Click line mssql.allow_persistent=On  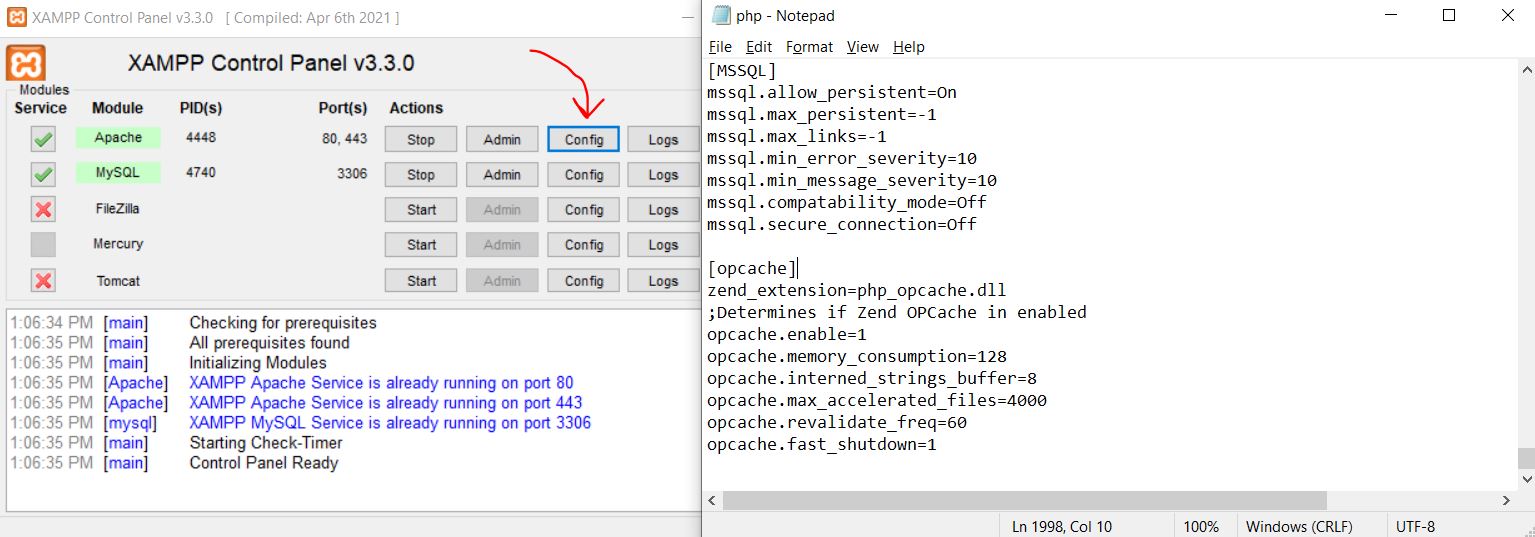(x=832, y=92)
